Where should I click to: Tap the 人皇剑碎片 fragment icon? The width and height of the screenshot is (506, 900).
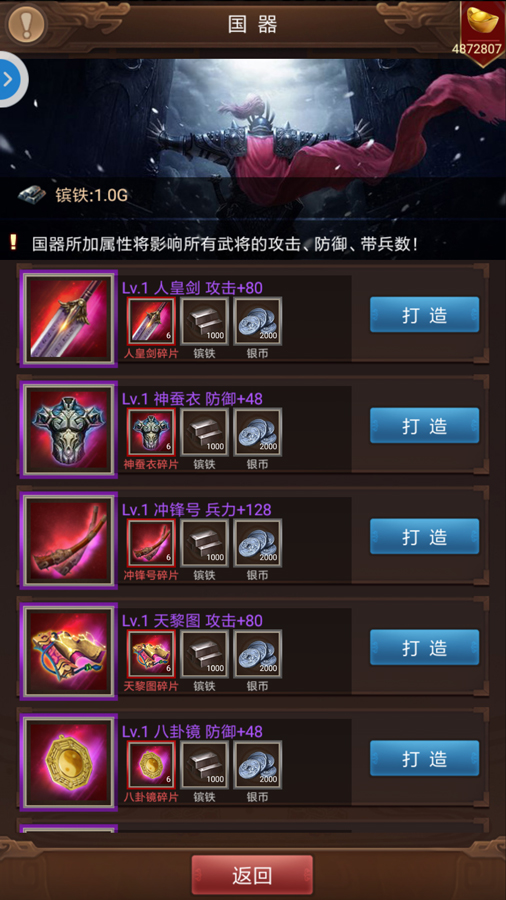click(x=151, y=321)
